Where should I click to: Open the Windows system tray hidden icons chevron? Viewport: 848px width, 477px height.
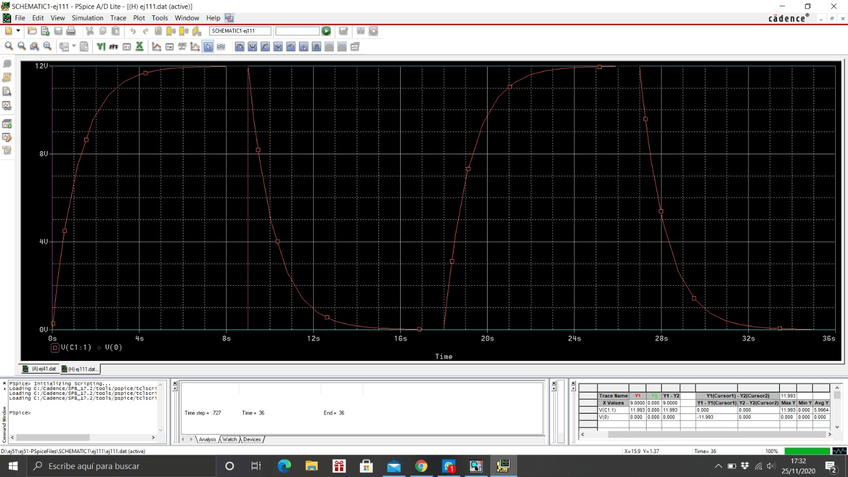click(718, 466)
